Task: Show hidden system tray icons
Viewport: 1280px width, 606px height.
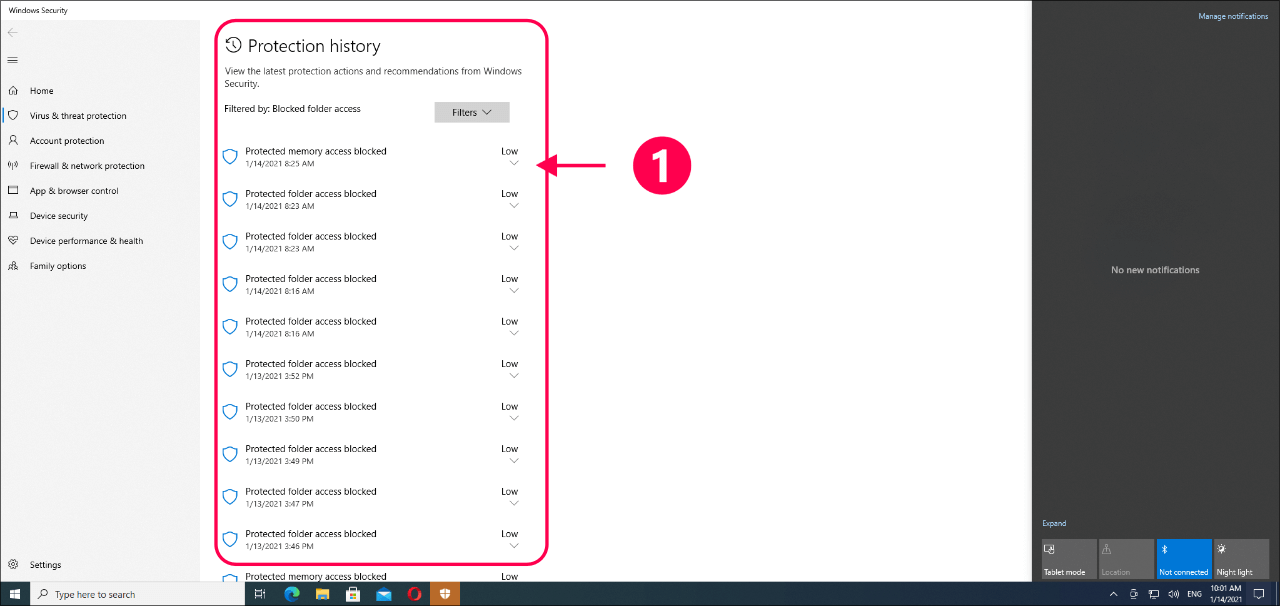Action: coord(1114,594)
